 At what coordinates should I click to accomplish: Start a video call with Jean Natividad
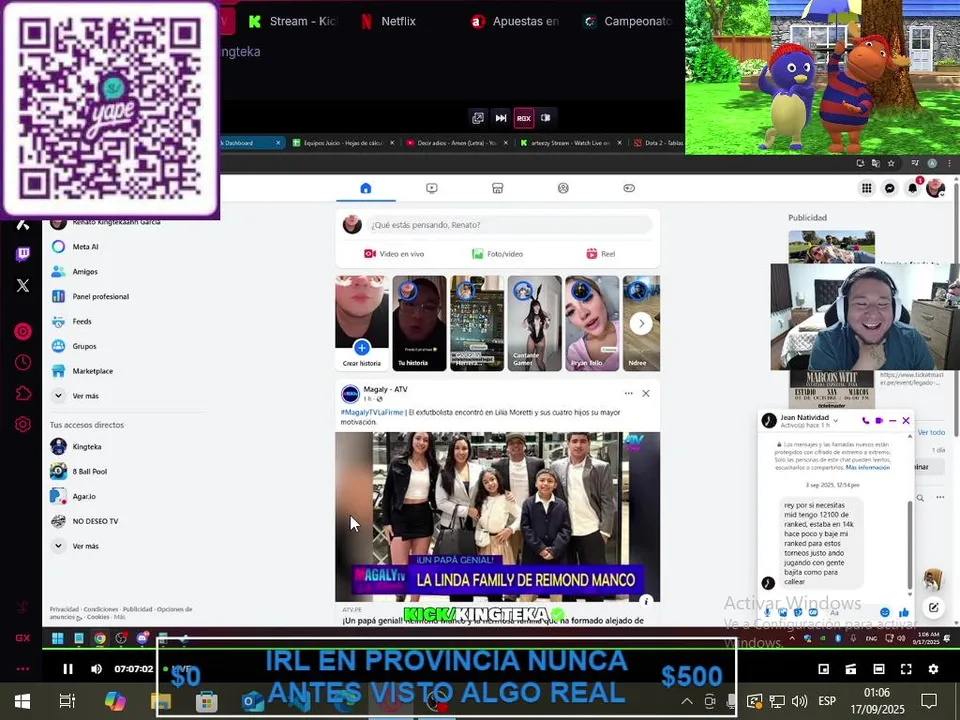point(879,421)
